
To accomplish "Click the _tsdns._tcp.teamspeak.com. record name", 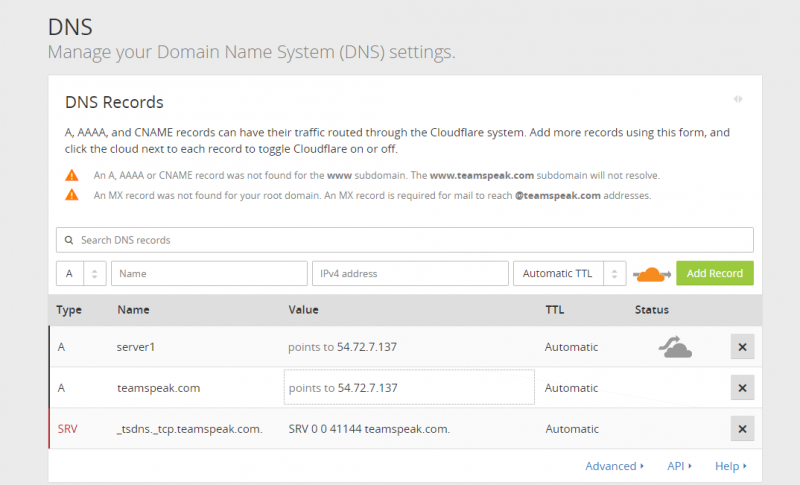I will pyautogui.click(x=189, y=429).
